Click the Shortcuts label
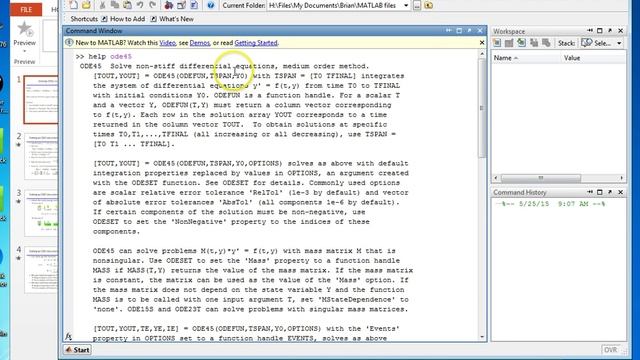640x360 pixels. point(84,19)
